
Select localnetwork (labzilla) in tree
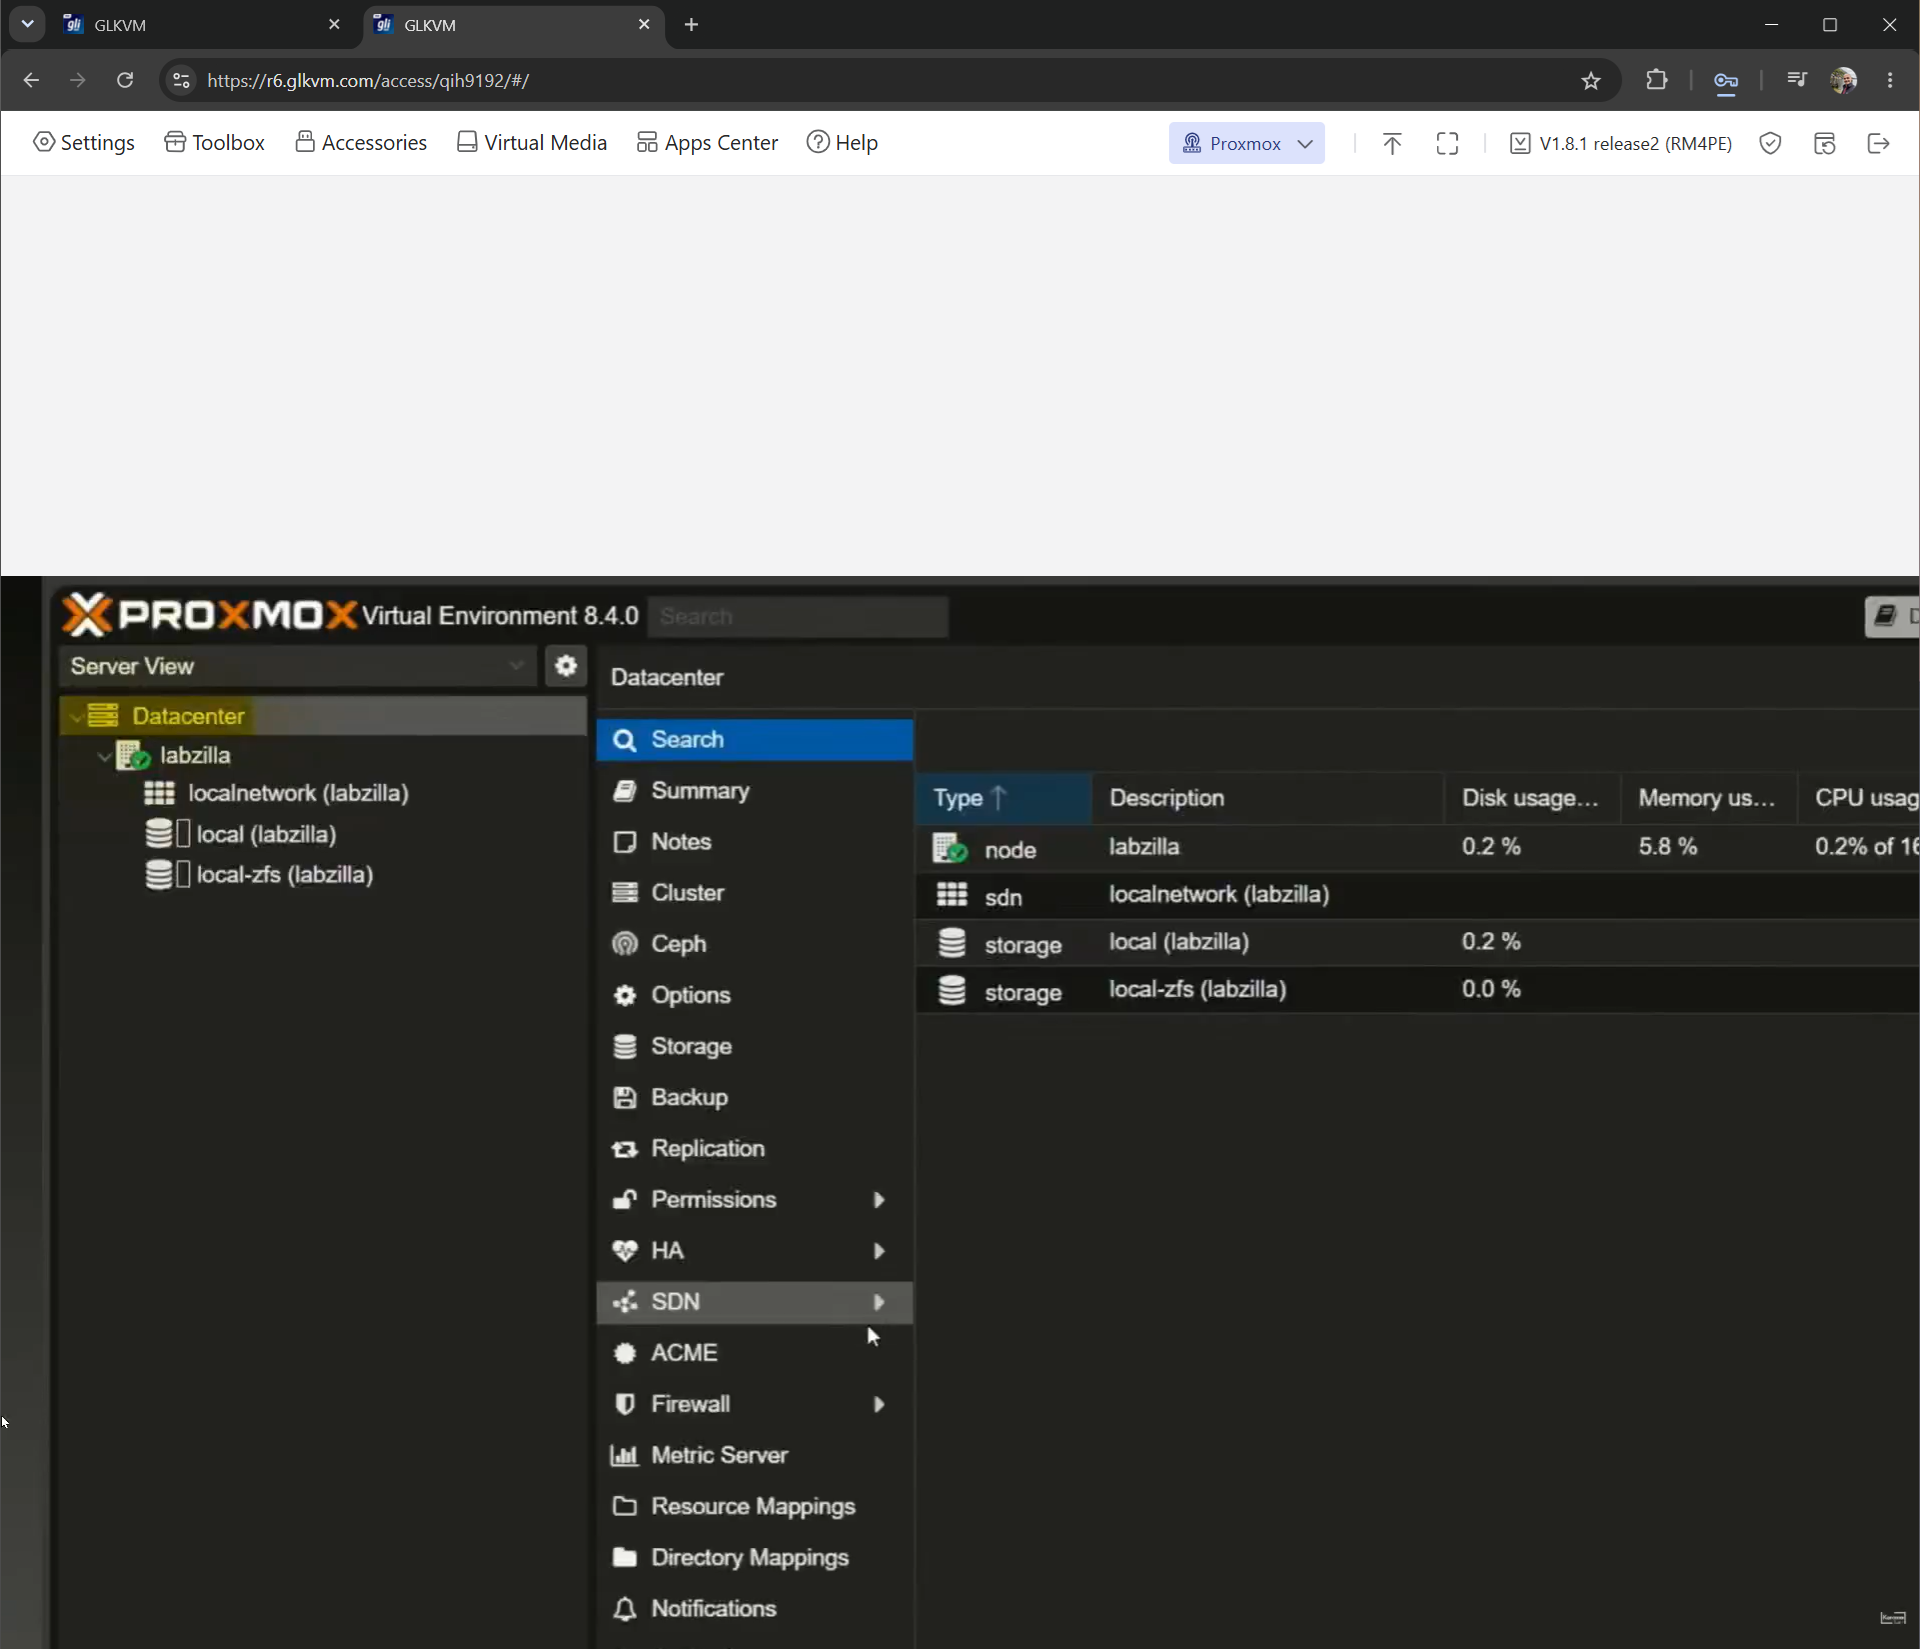coord(298,794)
